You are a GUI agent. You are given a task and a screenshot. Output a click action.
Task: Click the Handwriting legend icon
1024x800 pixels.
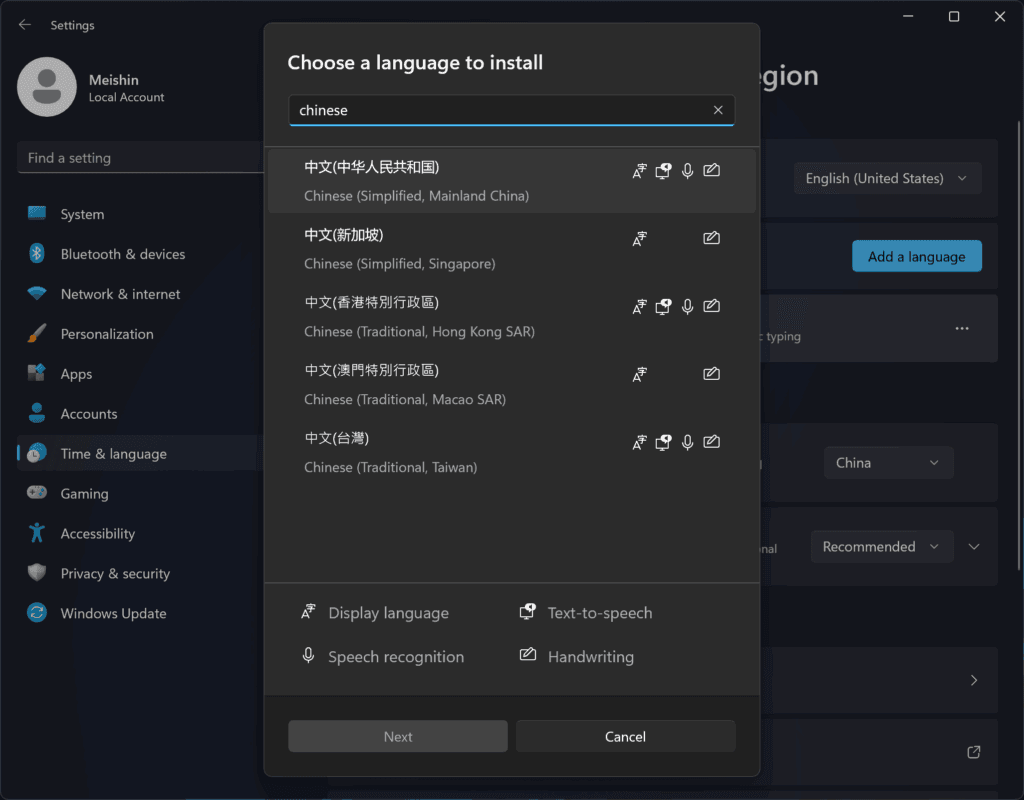click(528, 656)
